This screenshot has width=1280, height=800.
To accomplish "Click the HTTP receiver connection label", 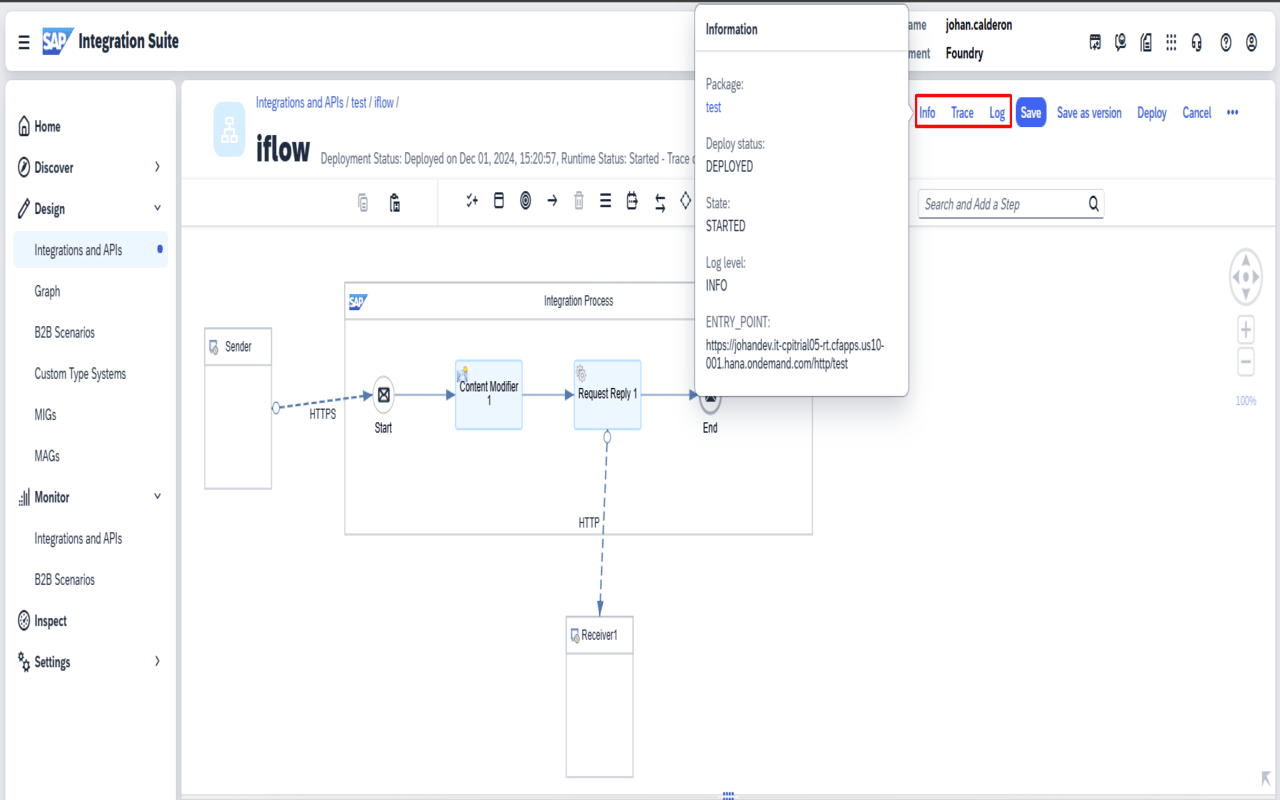I will 589,523.
